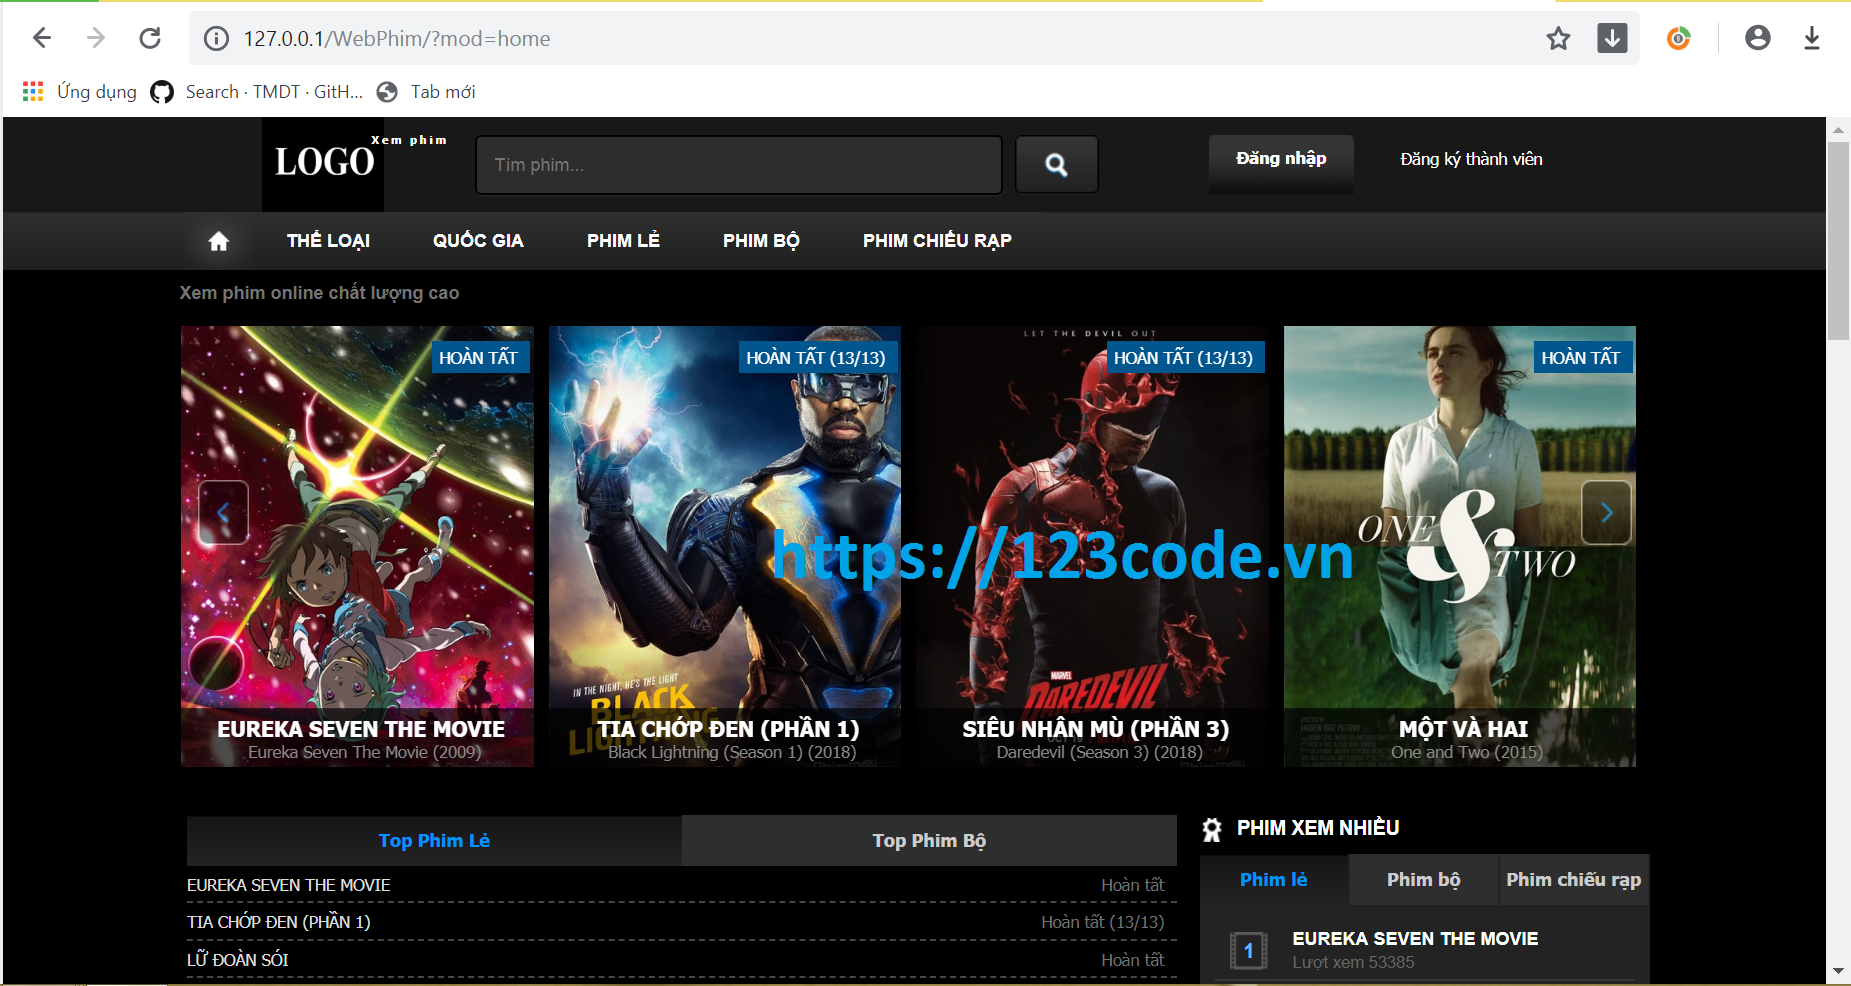The height and width of the screenshot is (986, 1851).
Task: Open the THỂ LOẠI dropdown
Action: coord(328,240)
